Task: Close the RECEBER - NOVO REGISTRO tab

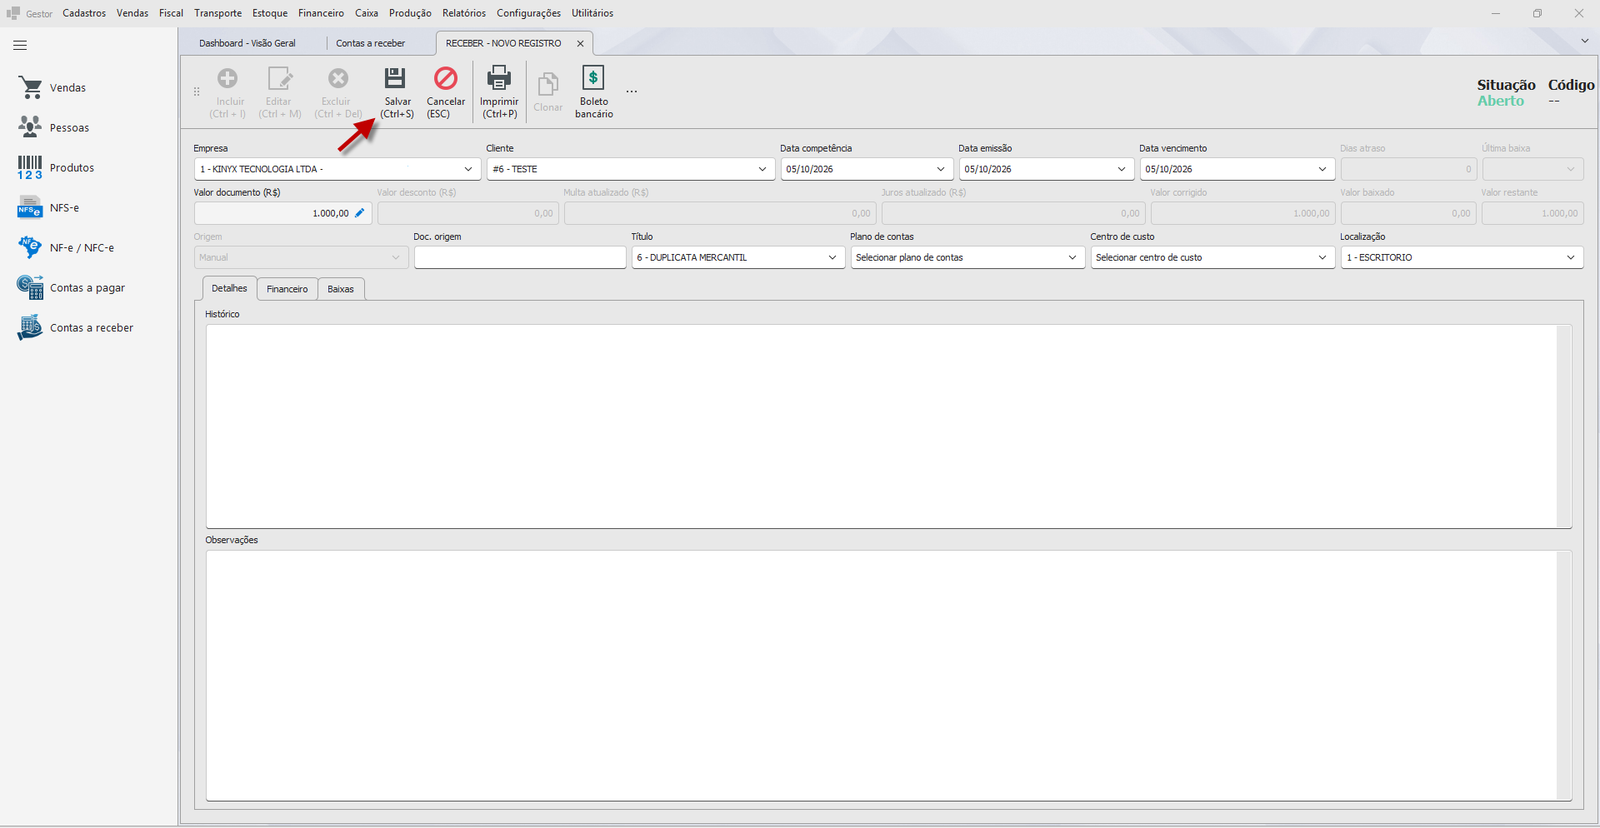Action: click(x=580, y=43)
